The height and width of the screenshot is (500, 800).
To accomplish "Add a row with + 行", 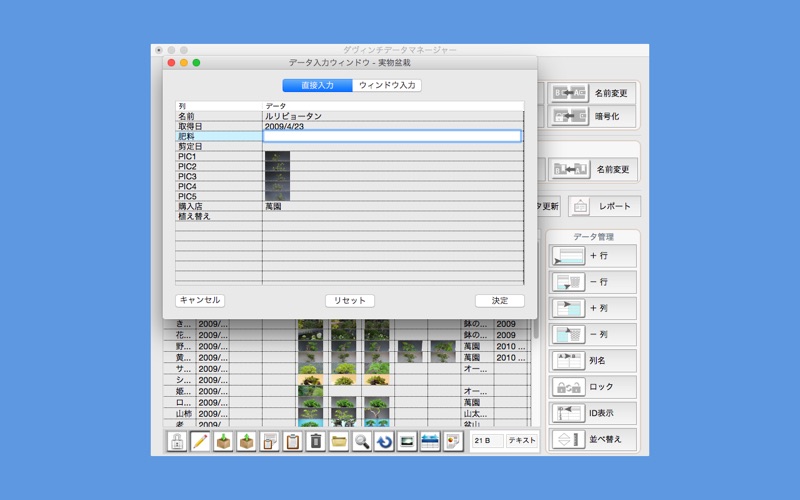I will click(x=593, y=256).
